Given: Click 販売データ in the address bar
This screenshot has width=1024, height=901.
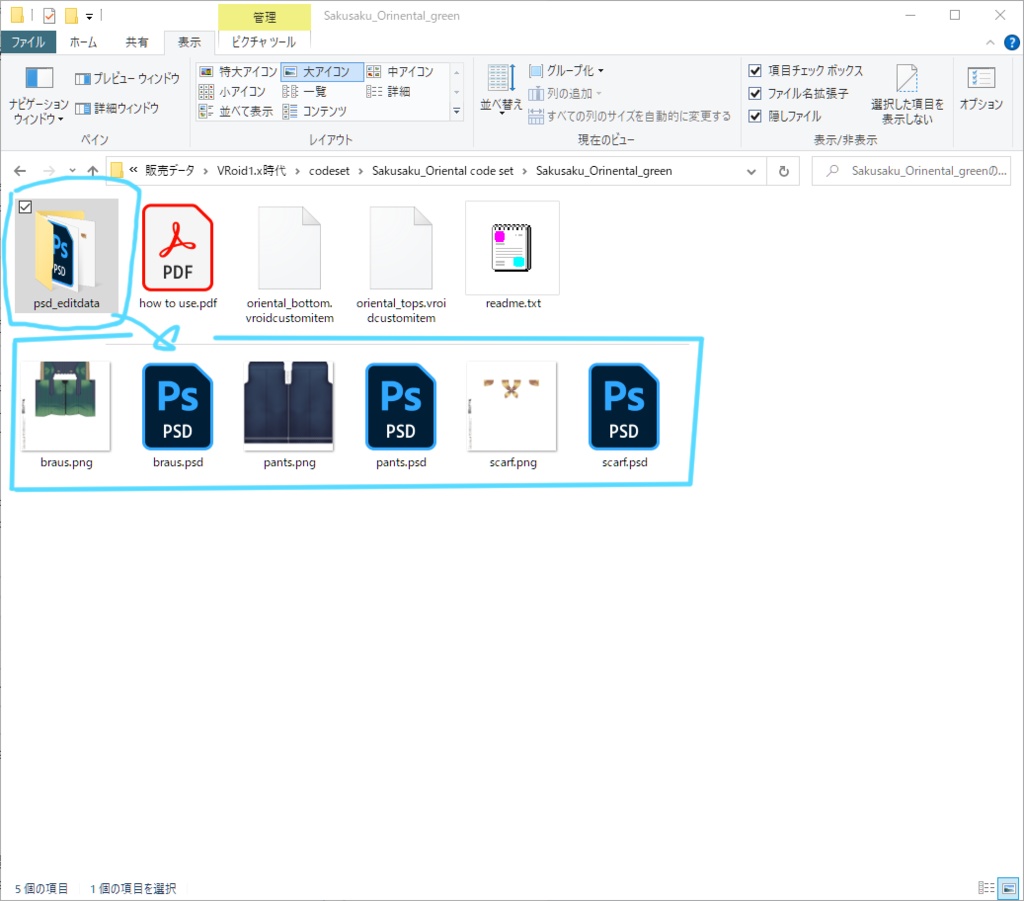Looking at the screenshot, I should [170, 171].
